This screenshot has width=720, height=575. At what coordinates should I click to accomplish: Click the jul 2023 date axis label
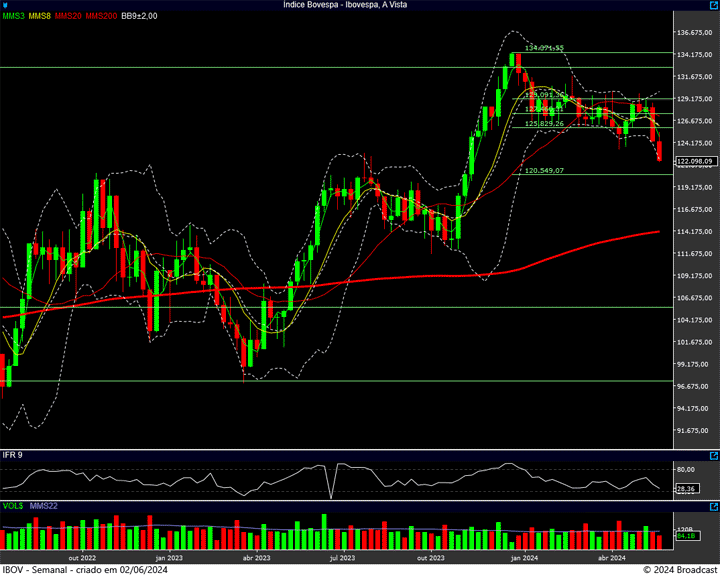(x=343, y=557)
